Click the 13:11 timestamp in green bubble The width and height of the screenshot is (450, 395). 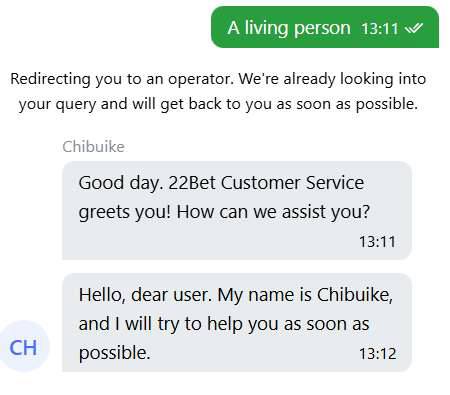tap(380, 29)
